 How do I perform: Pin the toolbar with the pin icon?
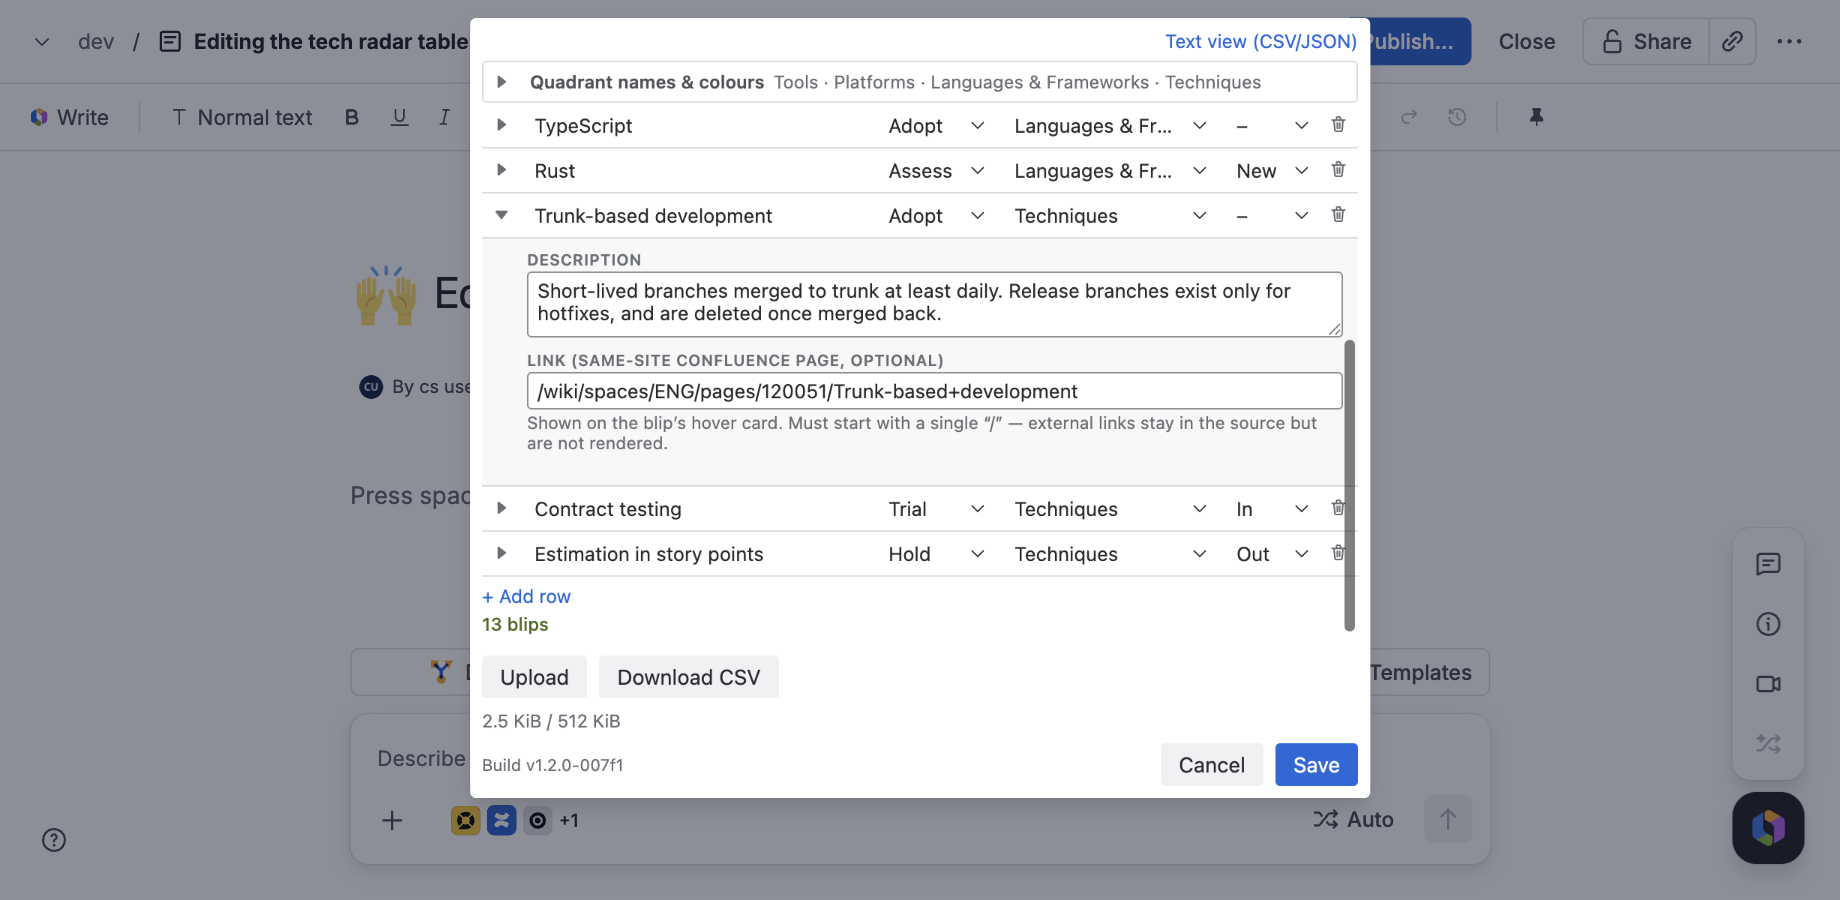[1536, 117]
